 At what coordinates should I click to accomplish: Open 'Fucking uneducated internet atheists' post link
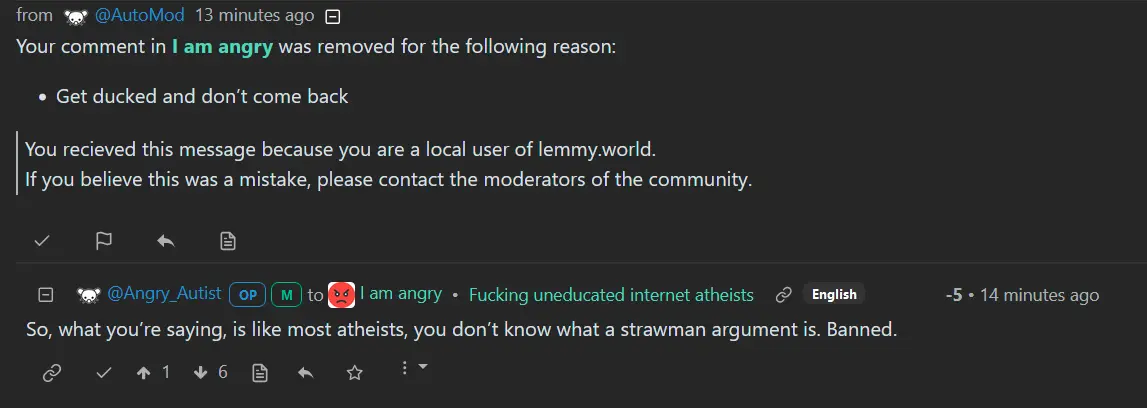tap(611, 294)
